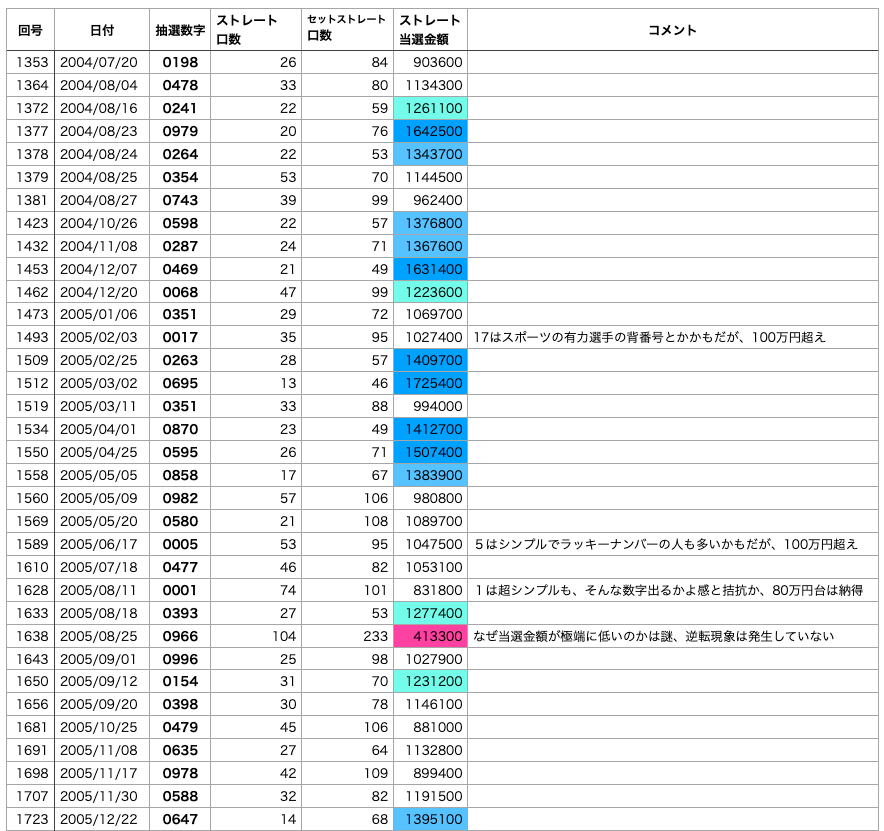
Task: Click the comment about 1は超シンプル
Action: click(x=669, y=590)
